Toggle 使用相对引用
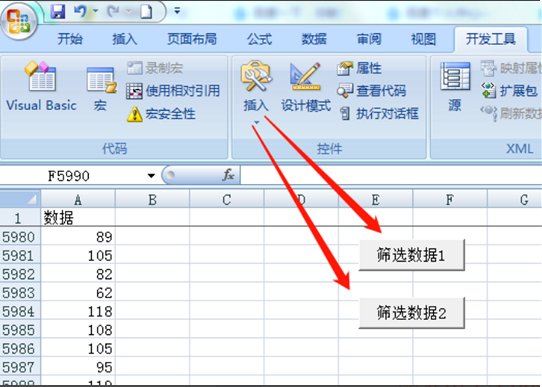This screenshot has width=542, height=387. coord(173,91)
